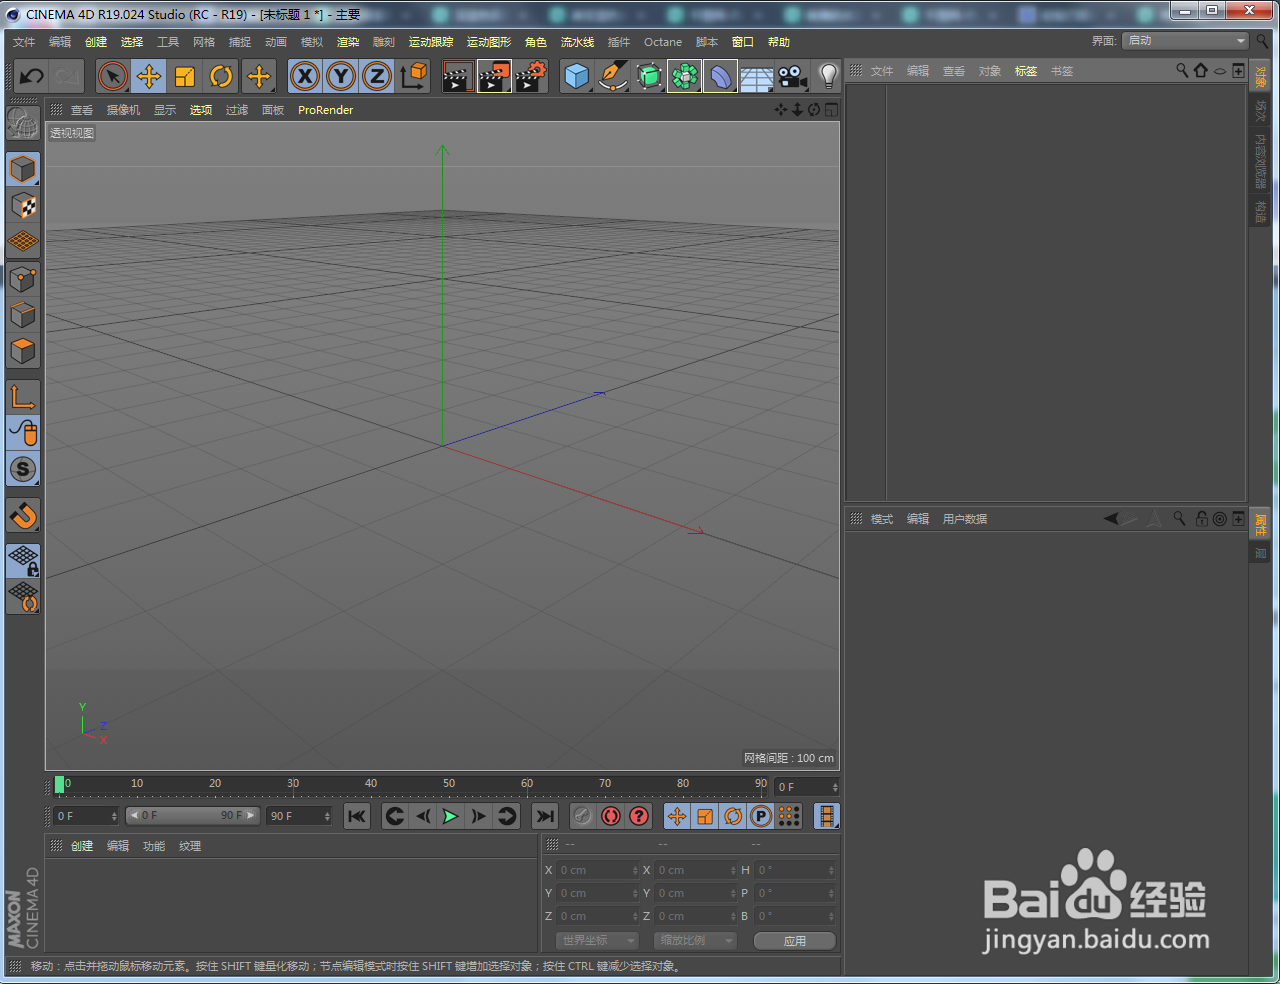Click the 应用 apply button
The height and width of the screenshot is (984, 1280).
795,941
